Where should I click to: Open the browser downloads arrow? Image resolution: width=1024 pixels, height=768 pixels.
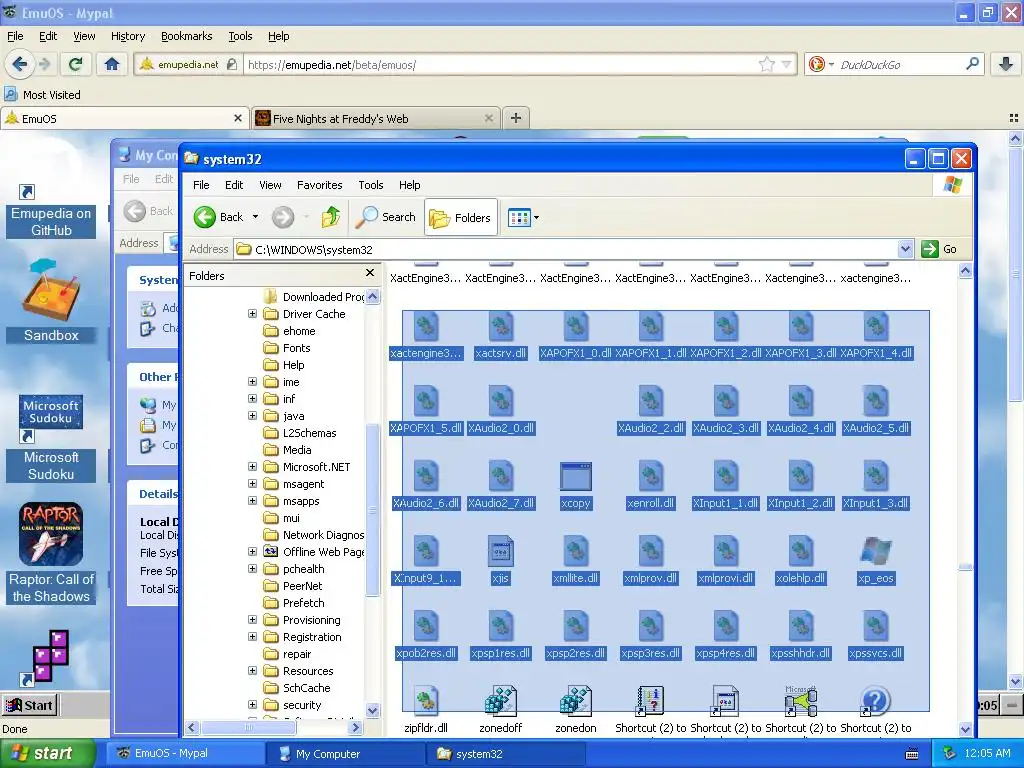coord(1006,64)
